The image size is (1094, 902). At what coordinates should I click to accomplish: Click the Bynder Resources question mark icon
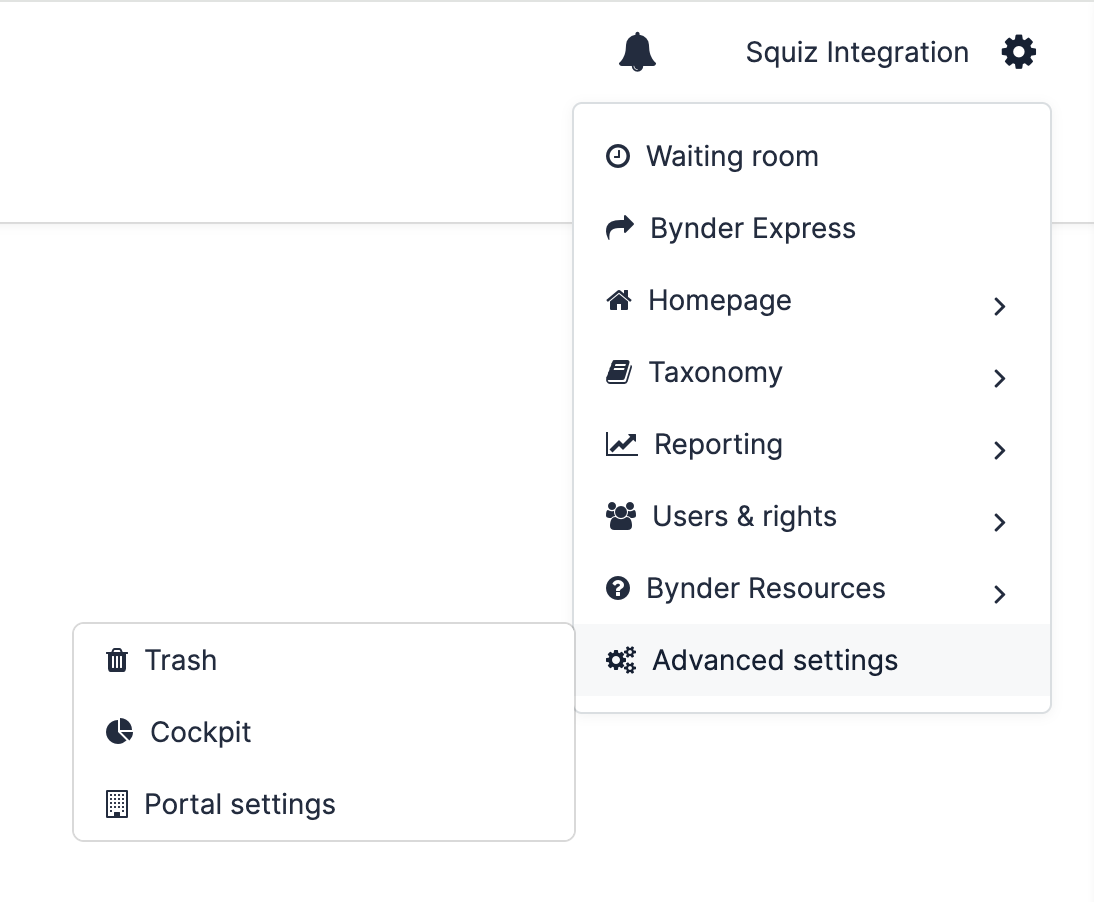pyautogui.click(x=617, y=588)
